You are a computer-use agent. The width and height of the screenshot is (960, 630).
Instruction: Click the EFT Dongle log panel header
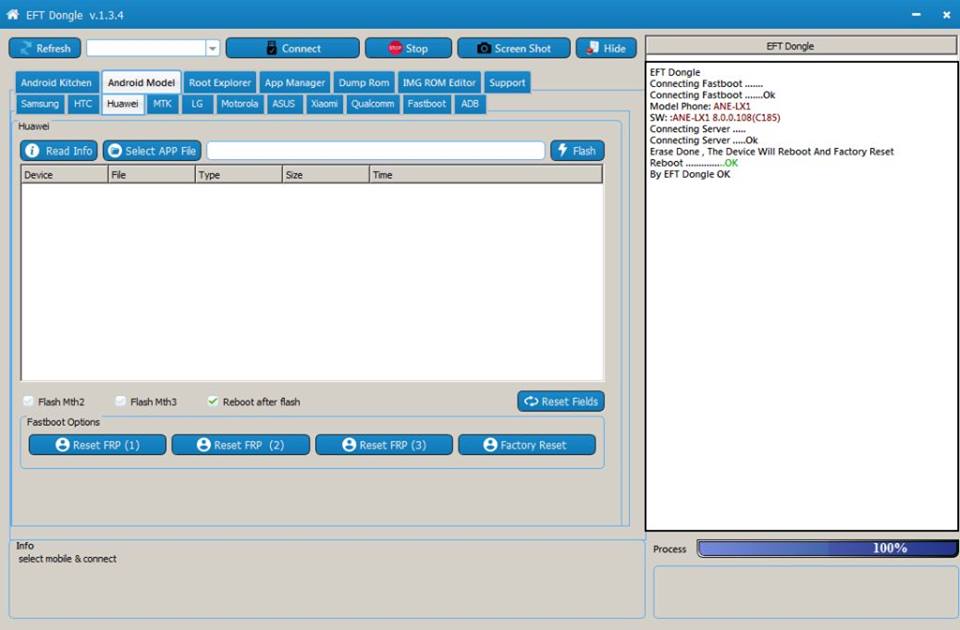click(801, 46)
